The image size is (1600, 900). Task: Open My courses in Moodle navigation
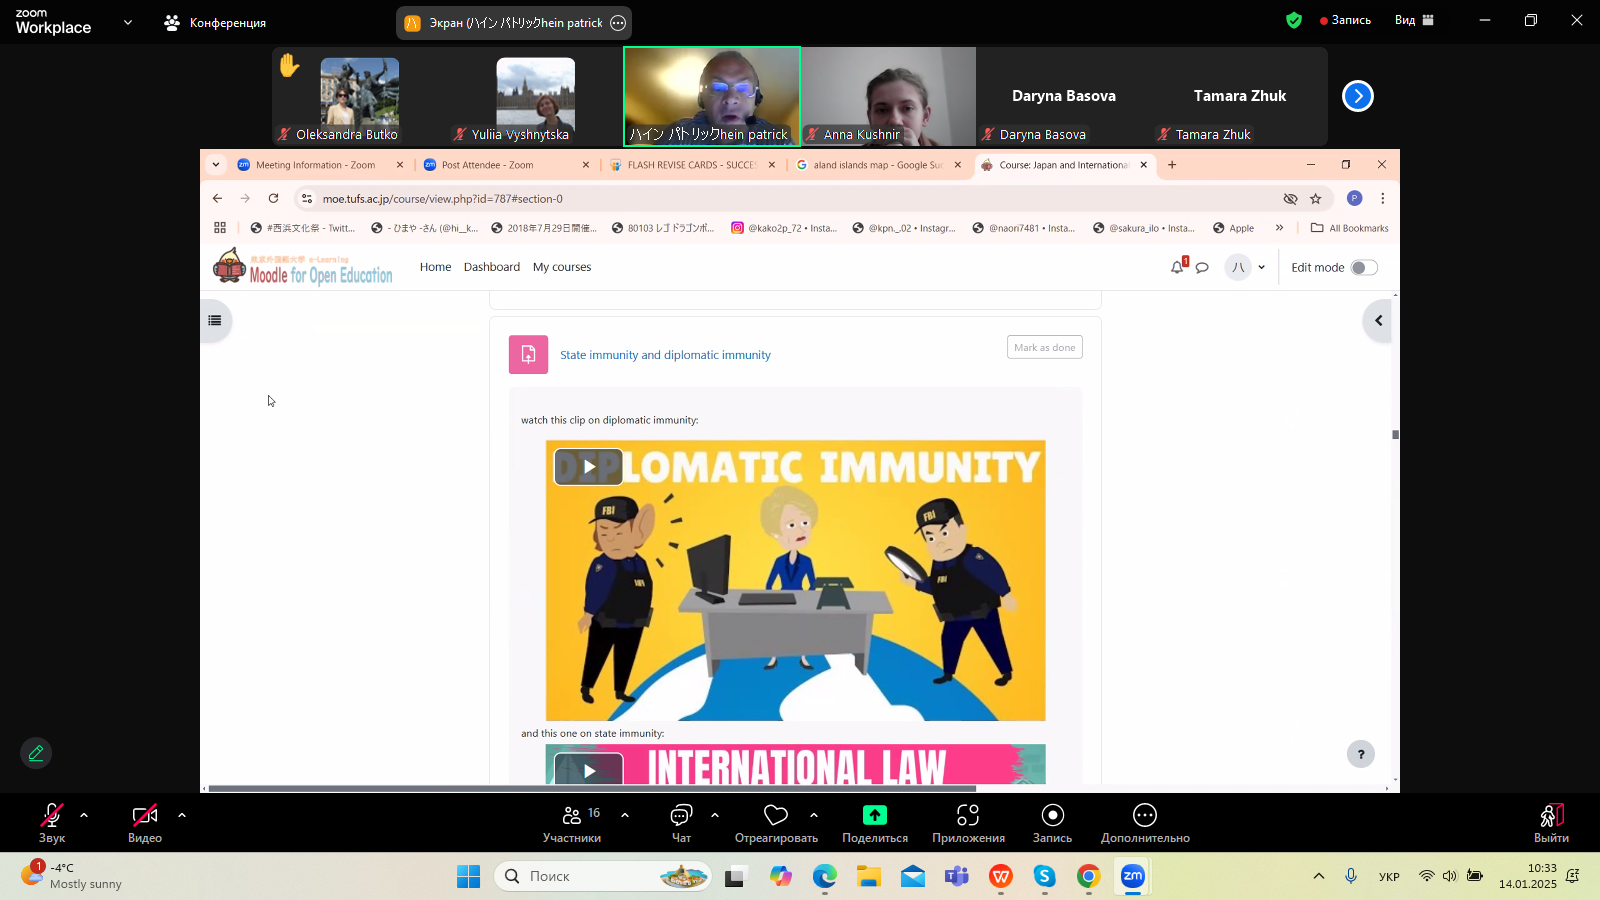click(x=561, y=267)
